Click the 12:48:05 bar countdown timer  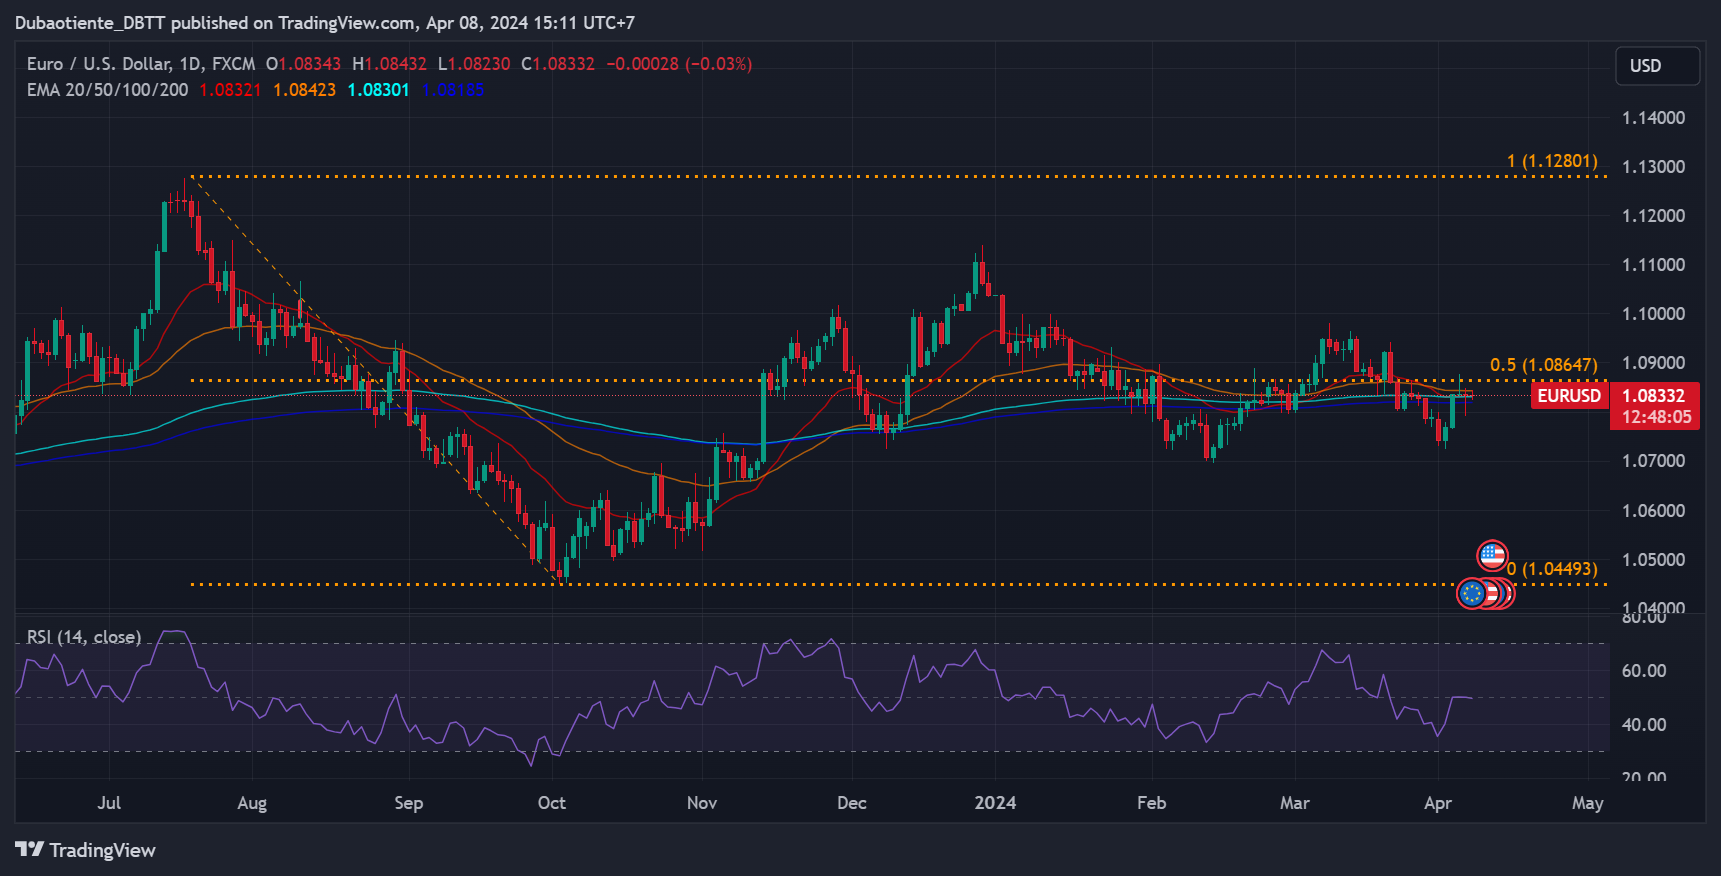(x=1656, y=417)
